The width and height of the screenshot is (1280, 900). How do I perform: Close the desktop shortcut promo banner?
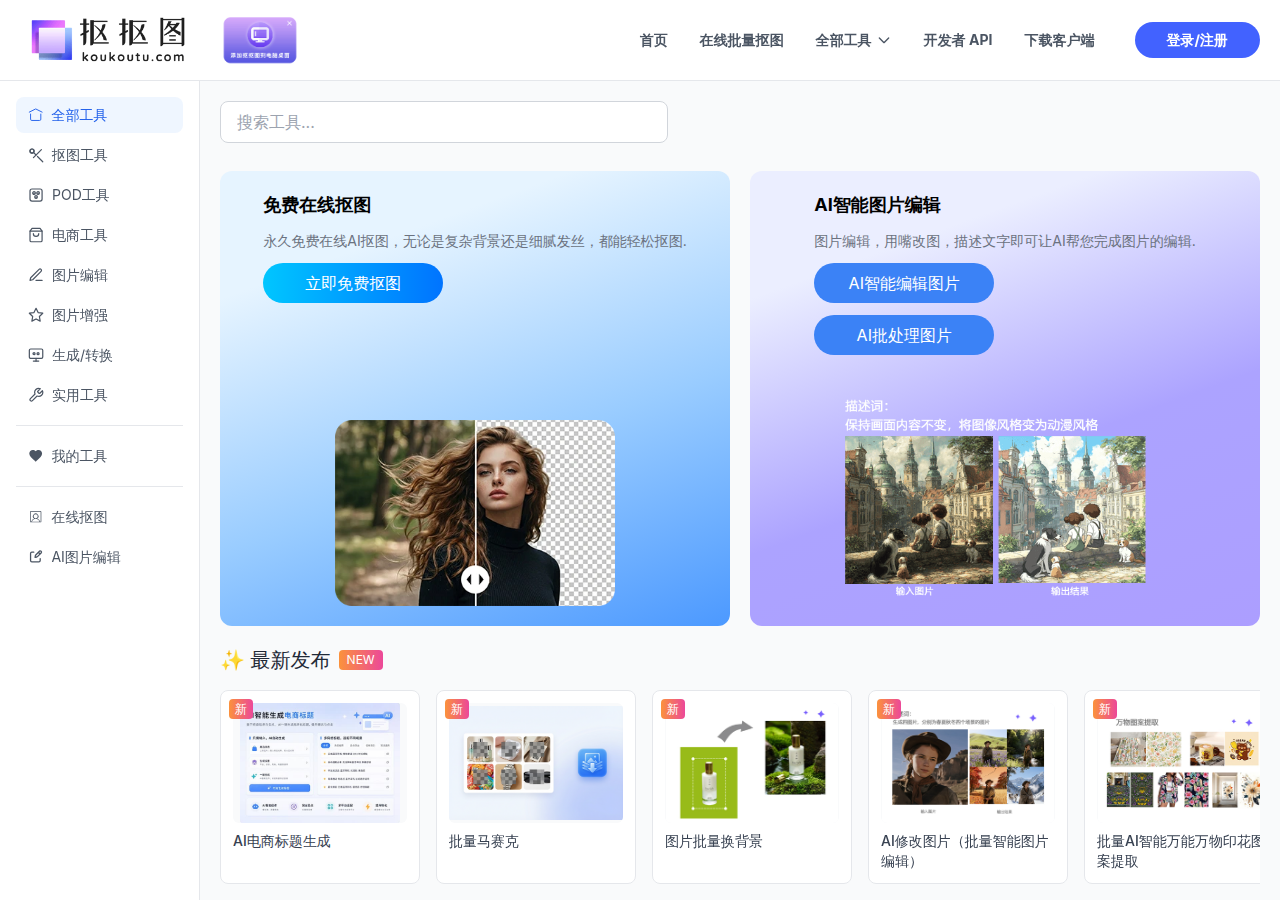pyautogui.click(x=290, y=22)
